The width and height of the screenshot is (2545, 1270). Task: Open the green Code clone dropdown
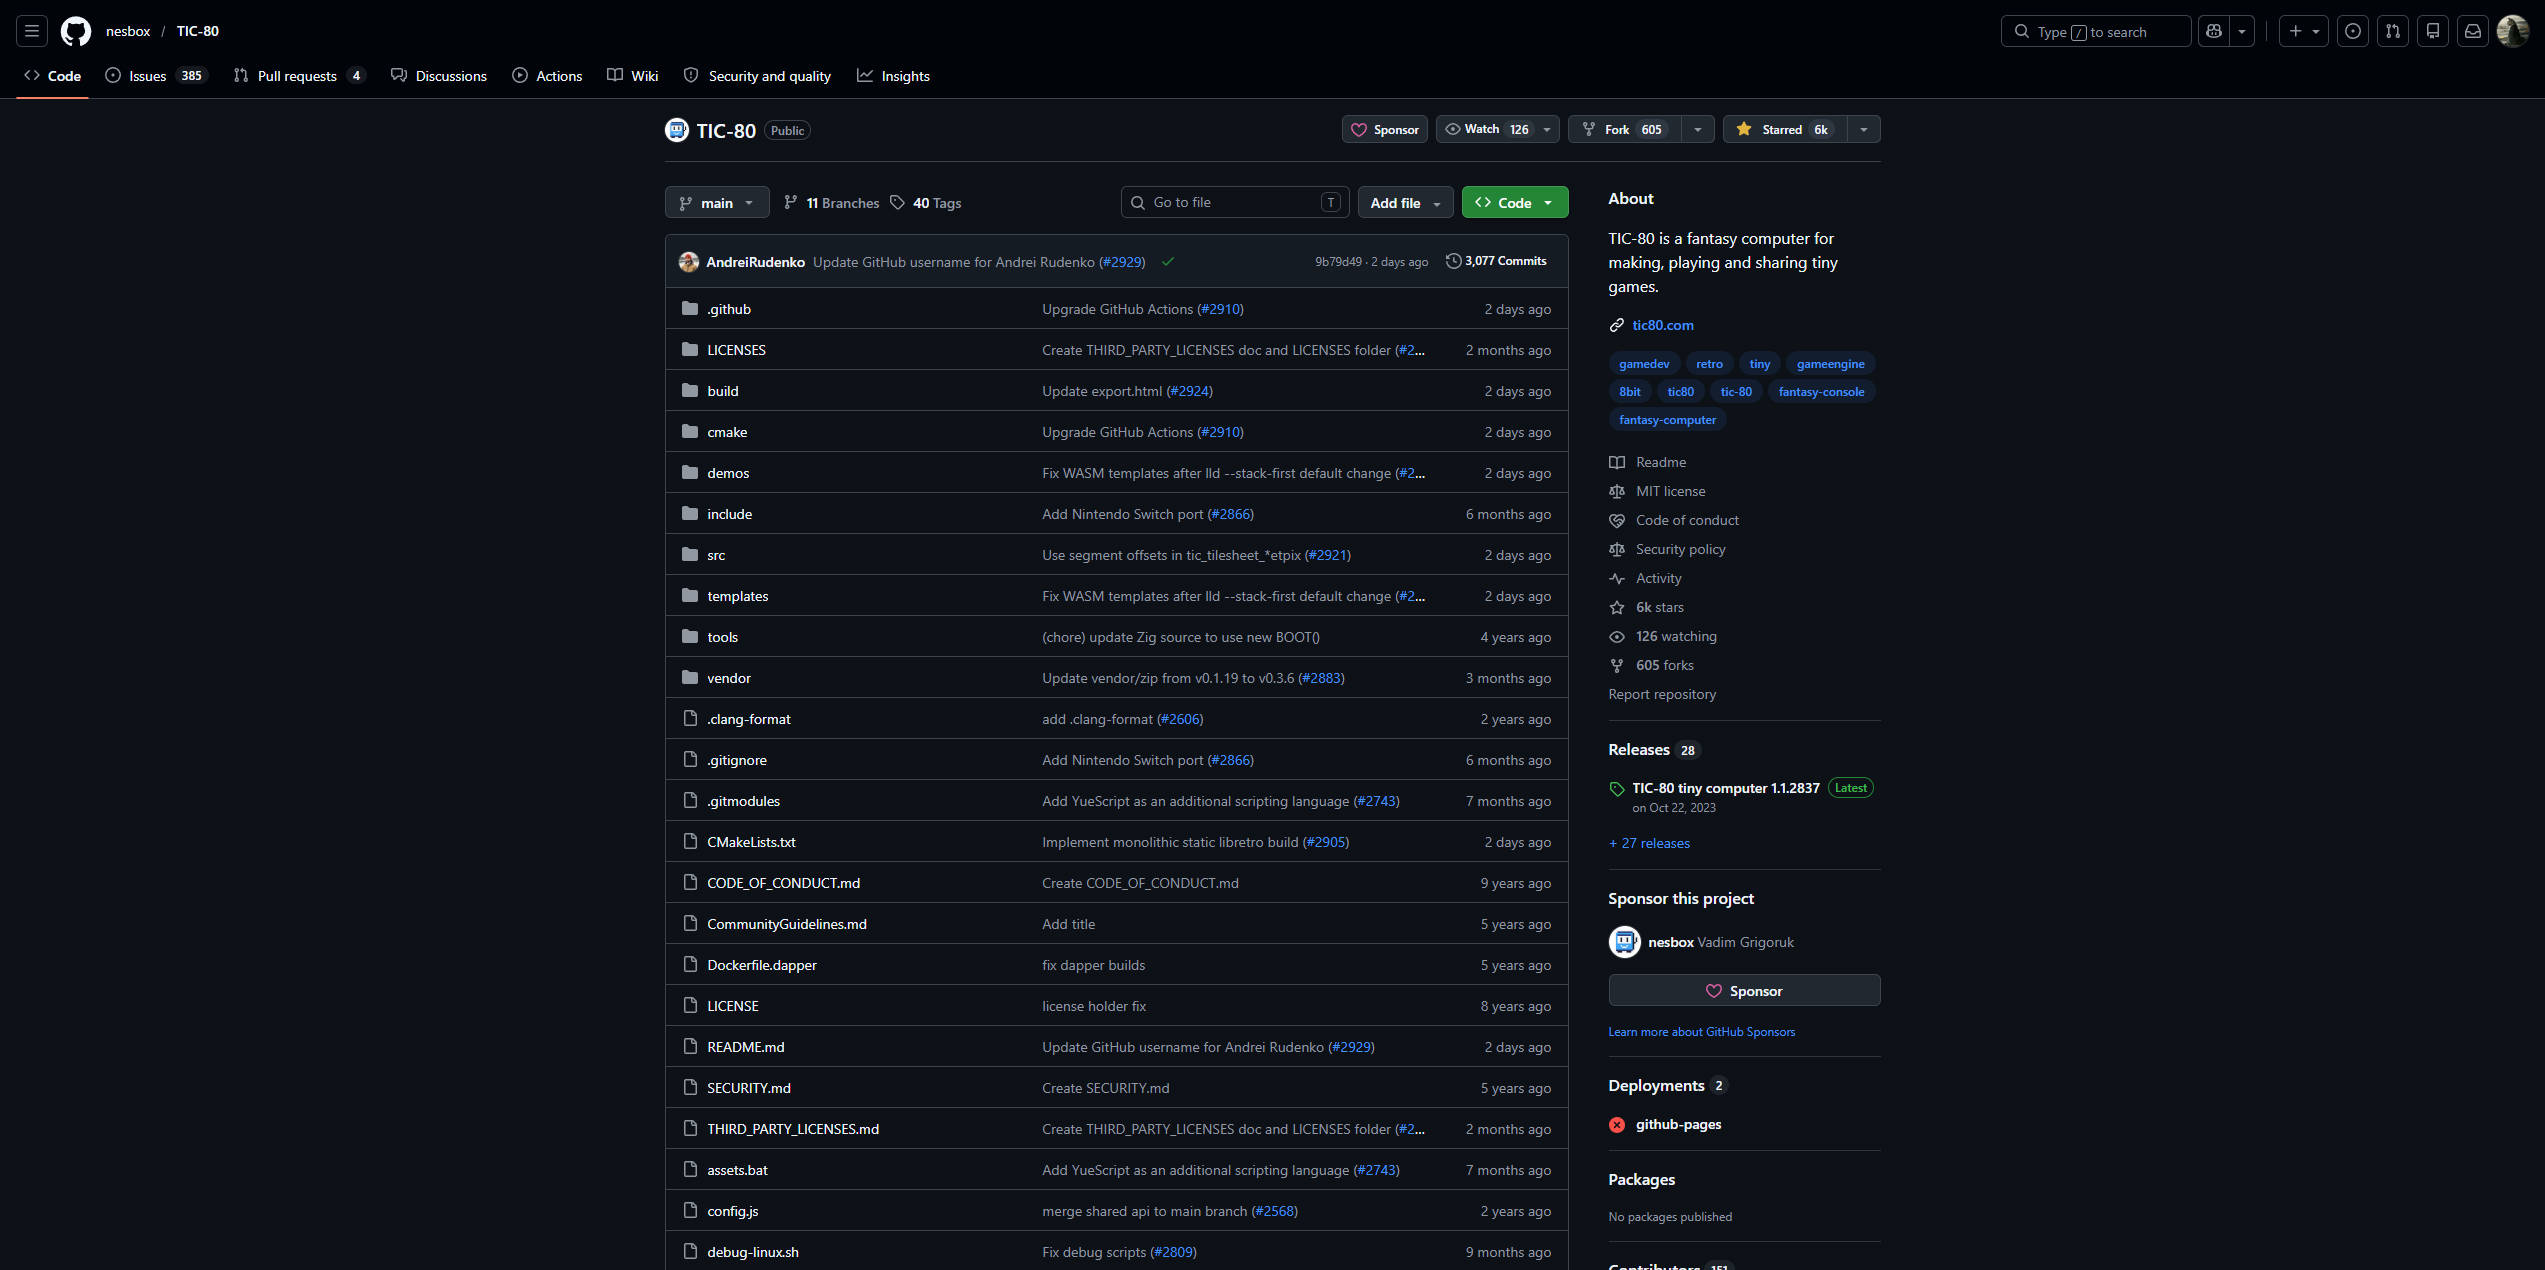pyautogui.click(x=1515, y=202)
